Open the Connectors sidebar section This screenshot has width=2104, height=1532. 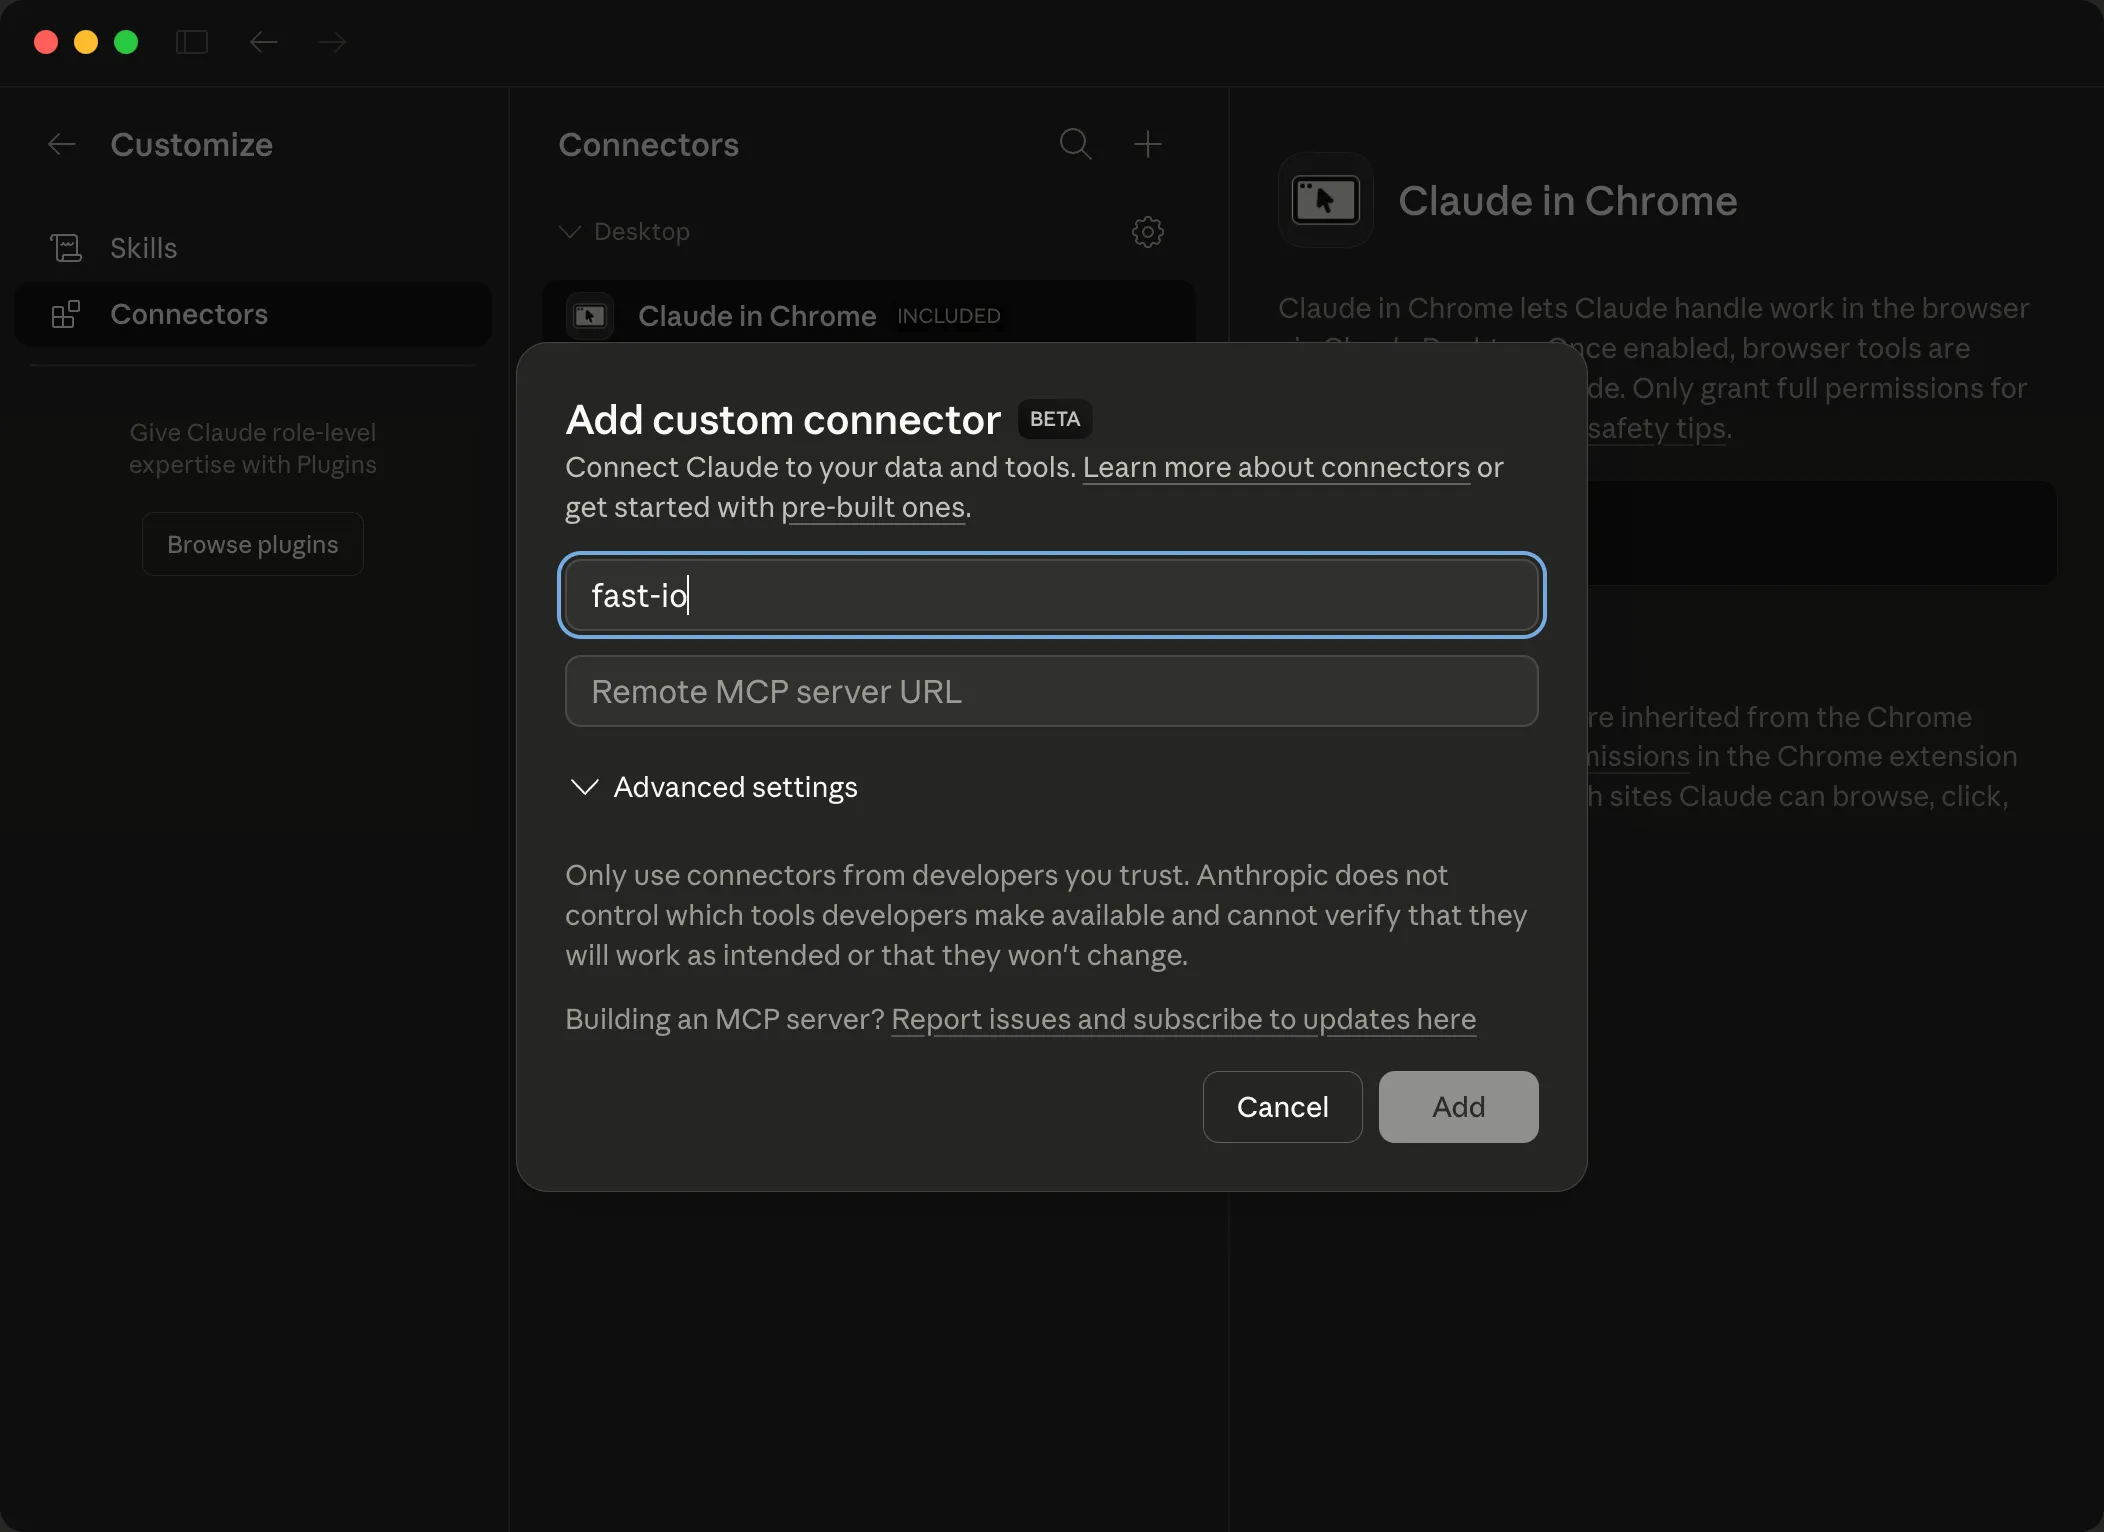tap(189, 314)
